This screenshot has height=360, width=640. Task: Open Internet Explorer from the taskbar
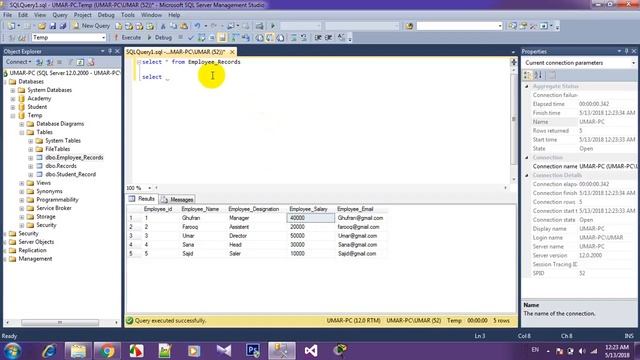(49, 351)
